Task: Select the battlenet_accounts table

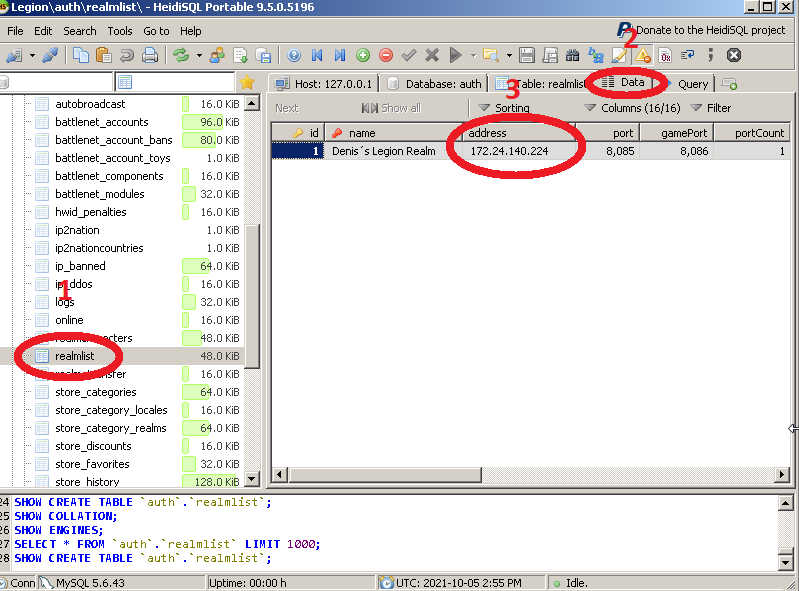Action: 101,122
